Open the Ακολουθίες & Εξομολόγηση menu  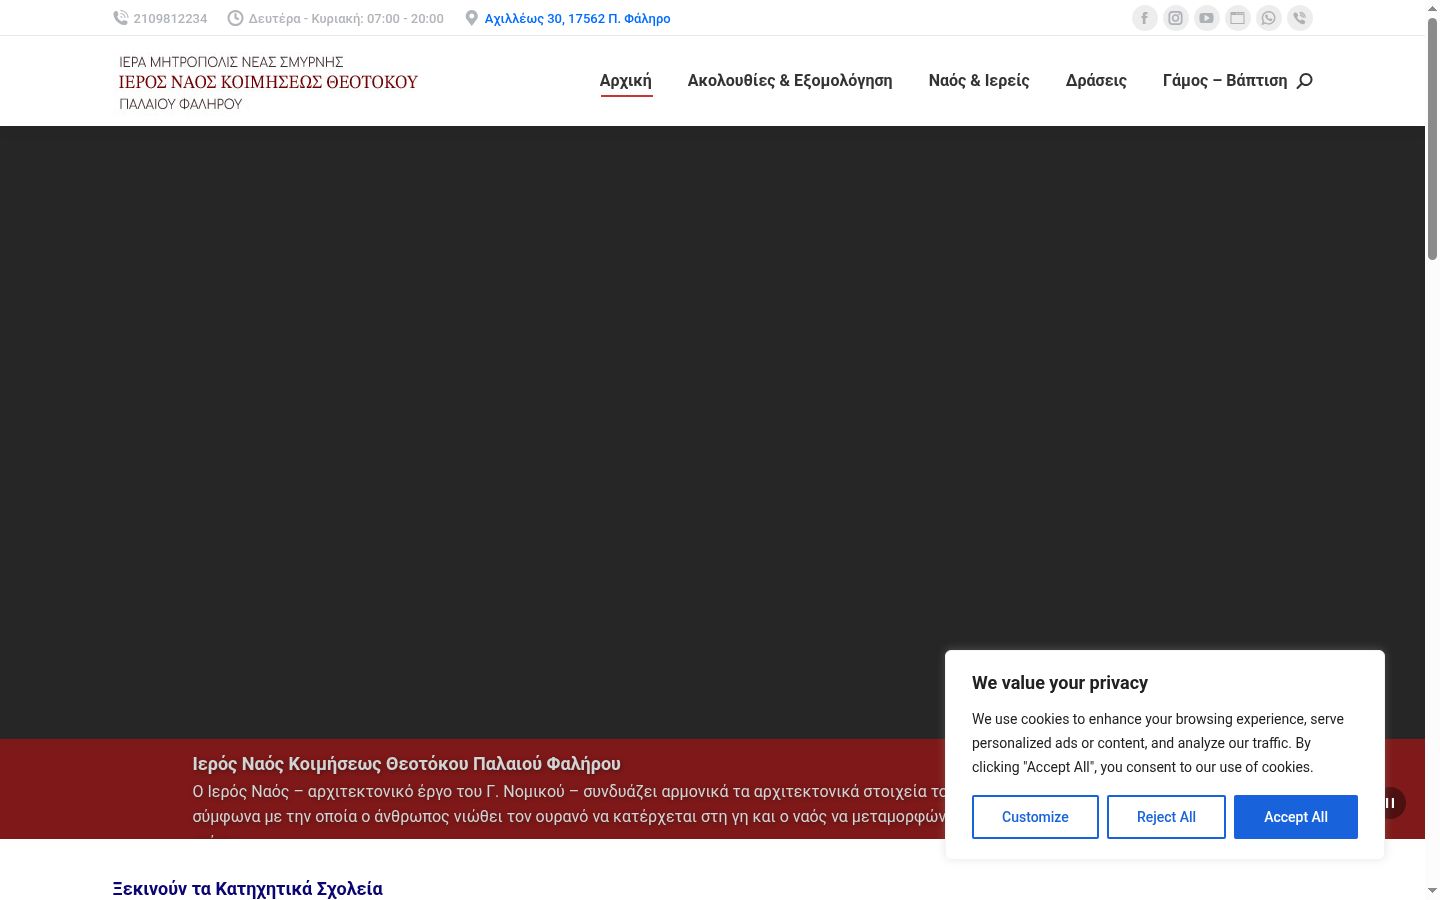790,81
